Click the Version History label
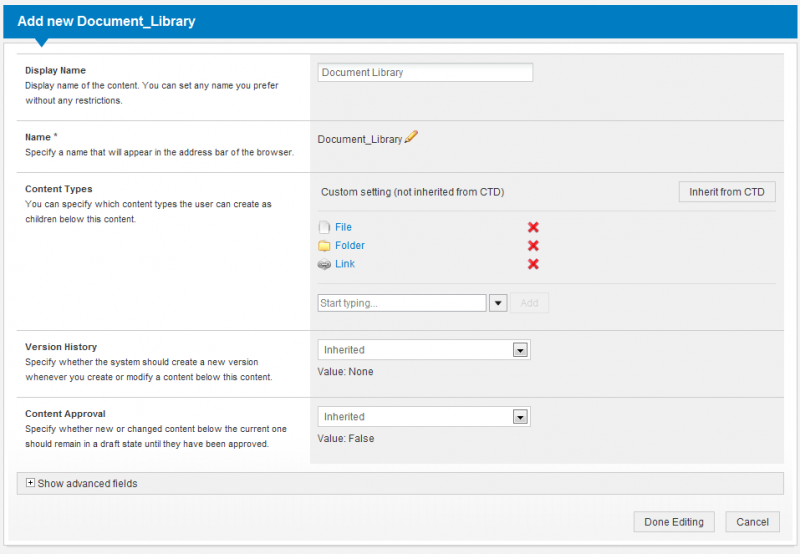 coord(61,347)
